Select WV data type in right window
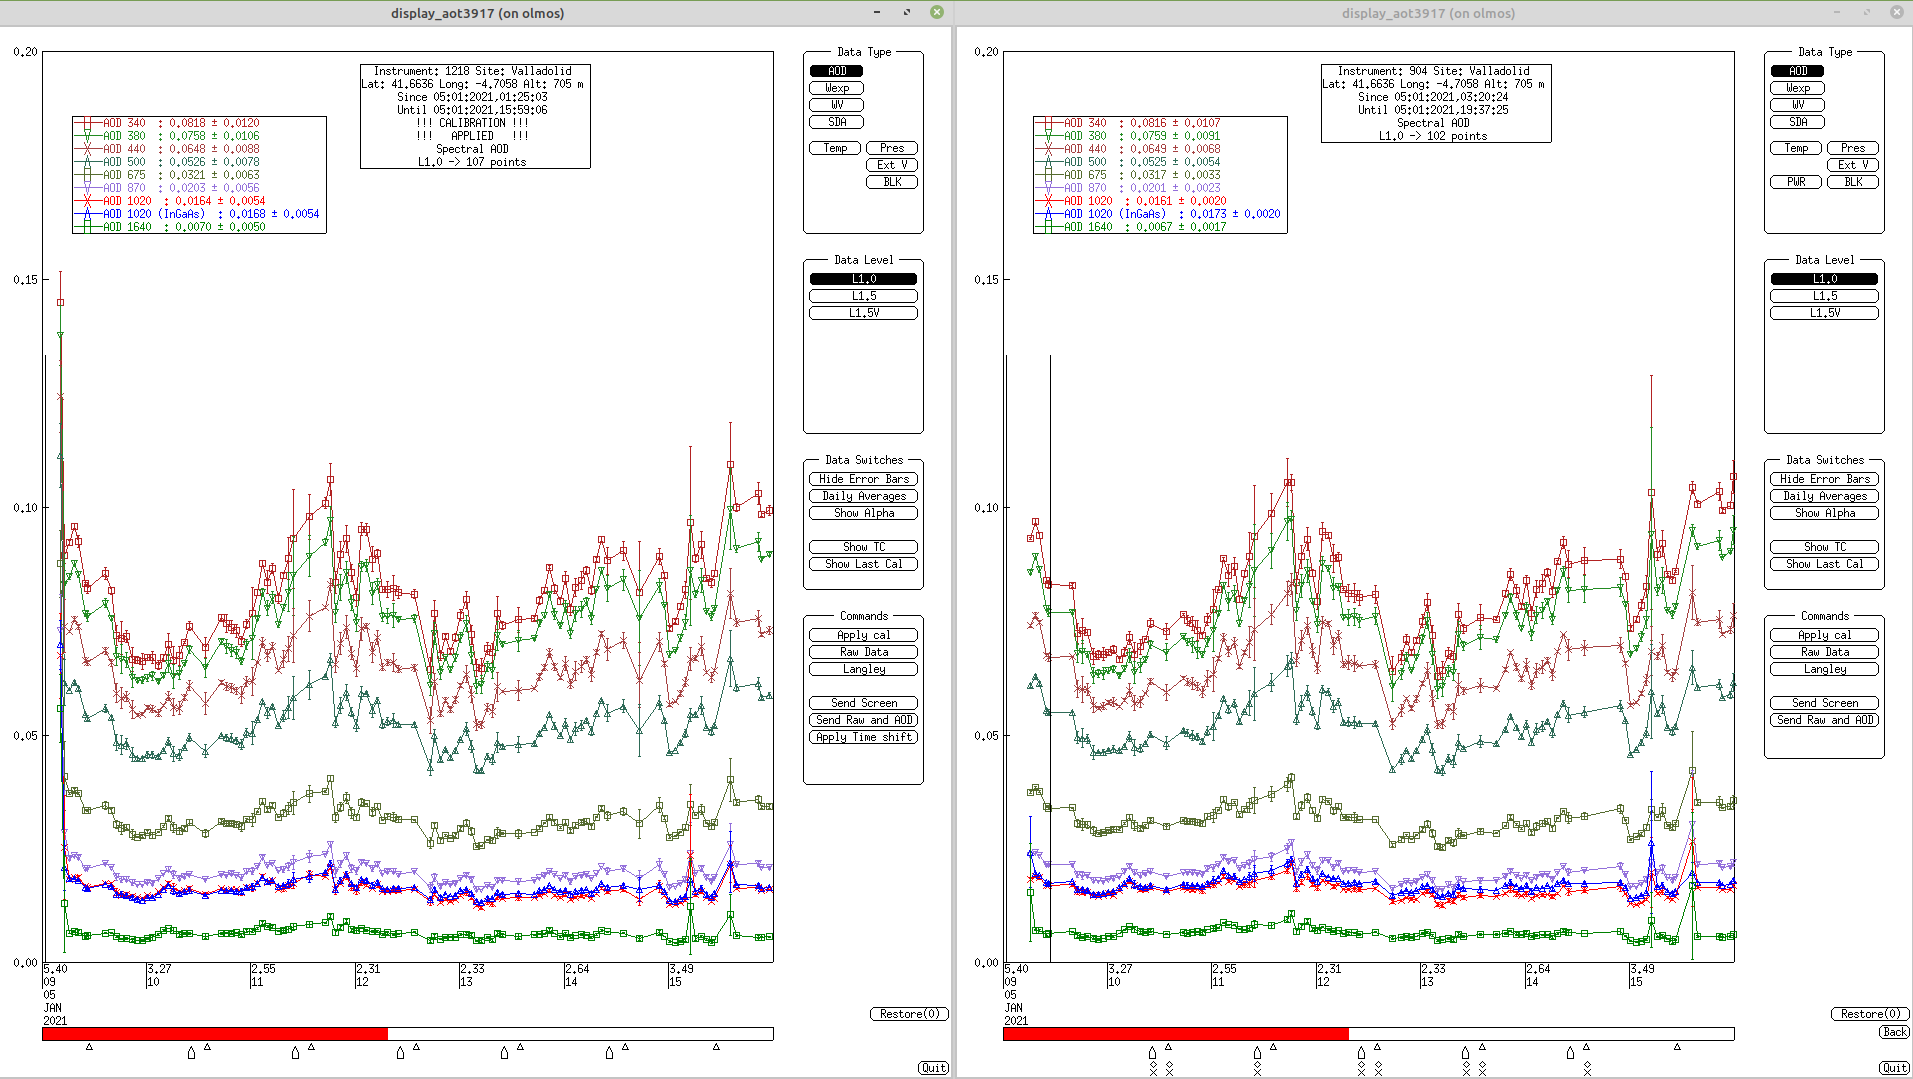 [x=1797, y=105]
